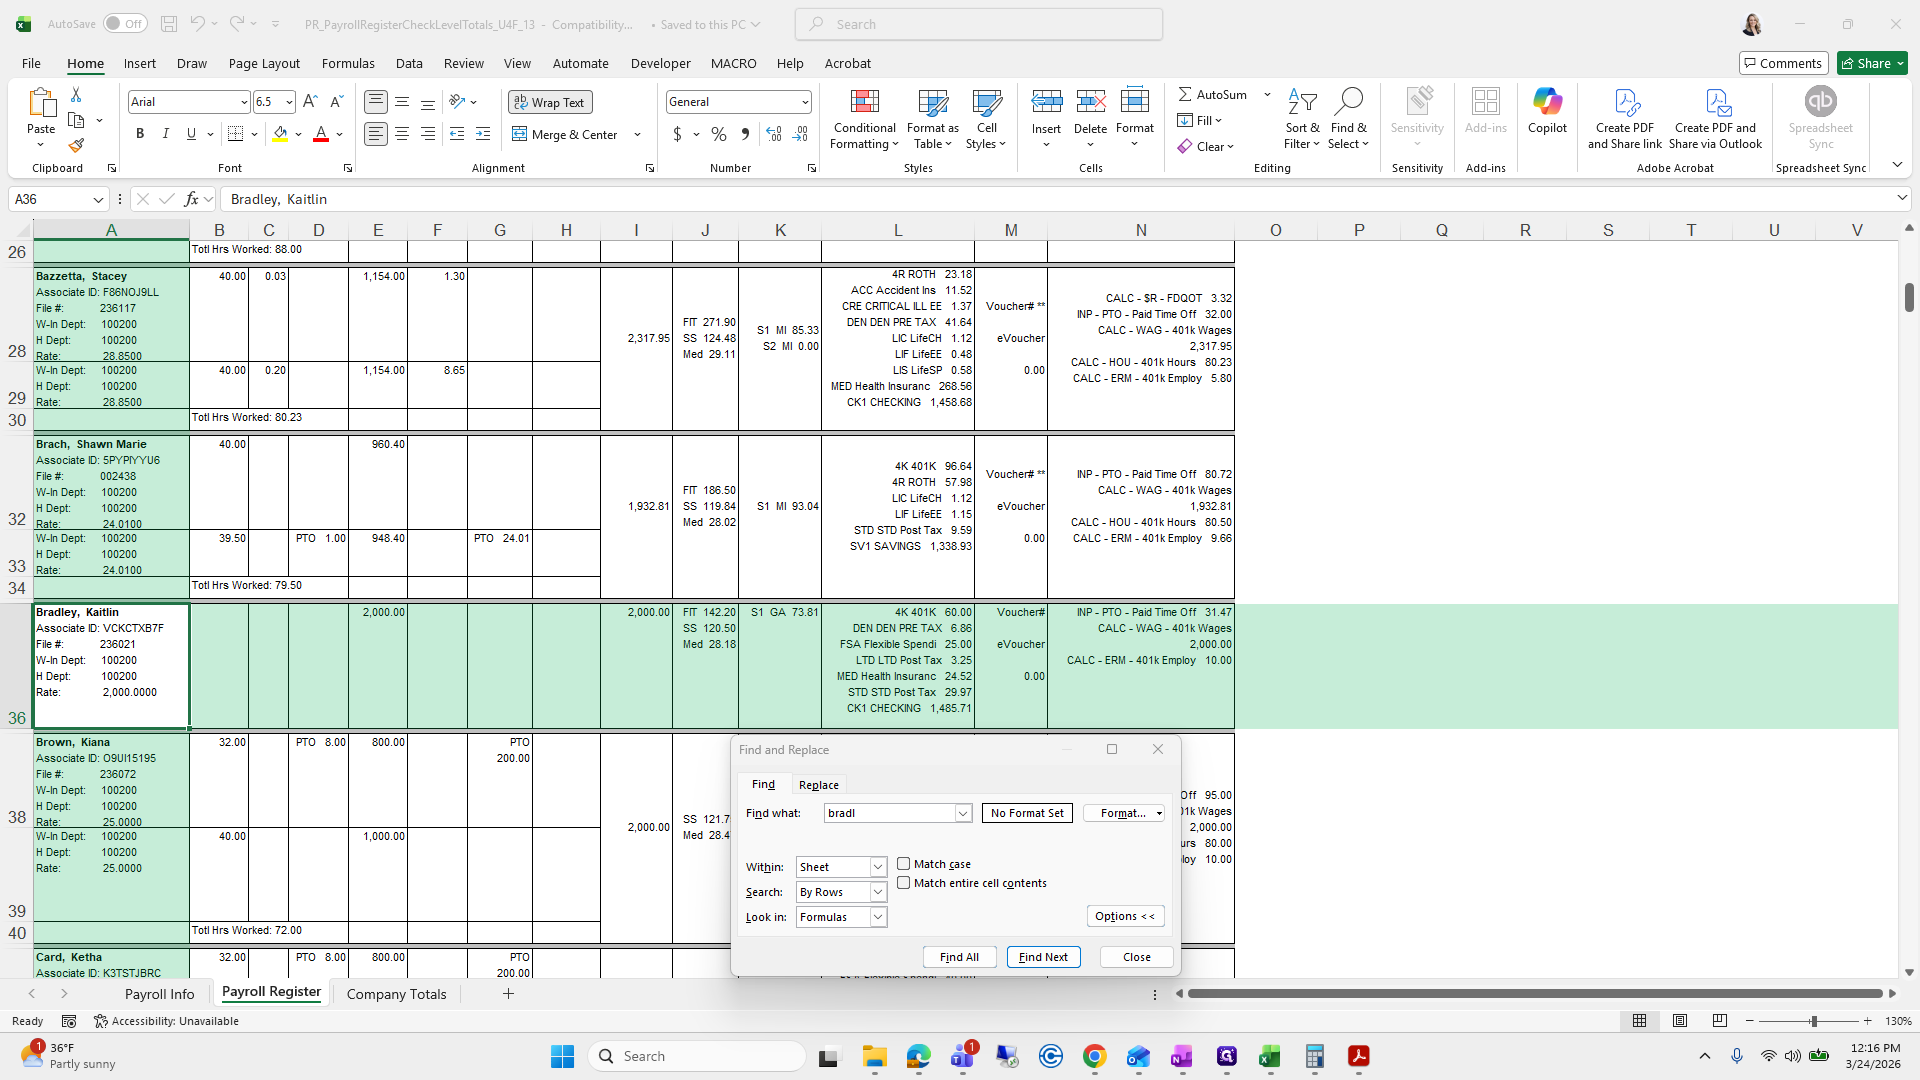Enable Match case checkbox

[x=904, y=864]
